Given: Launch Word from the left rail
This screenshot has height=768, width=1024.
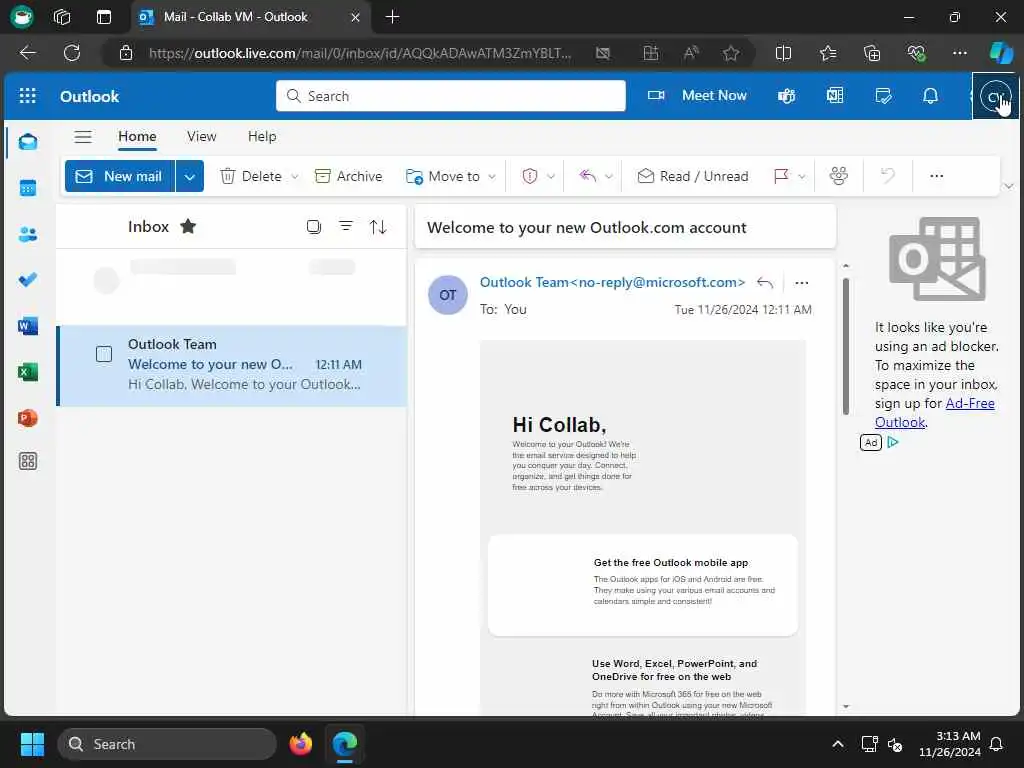Looking at the screenshot, I should (28, 325).
